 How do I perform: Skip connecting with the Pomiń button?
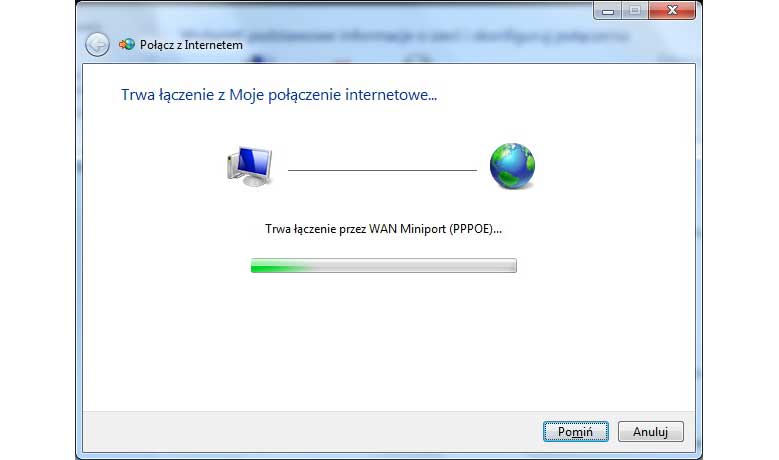pos(575,432)
